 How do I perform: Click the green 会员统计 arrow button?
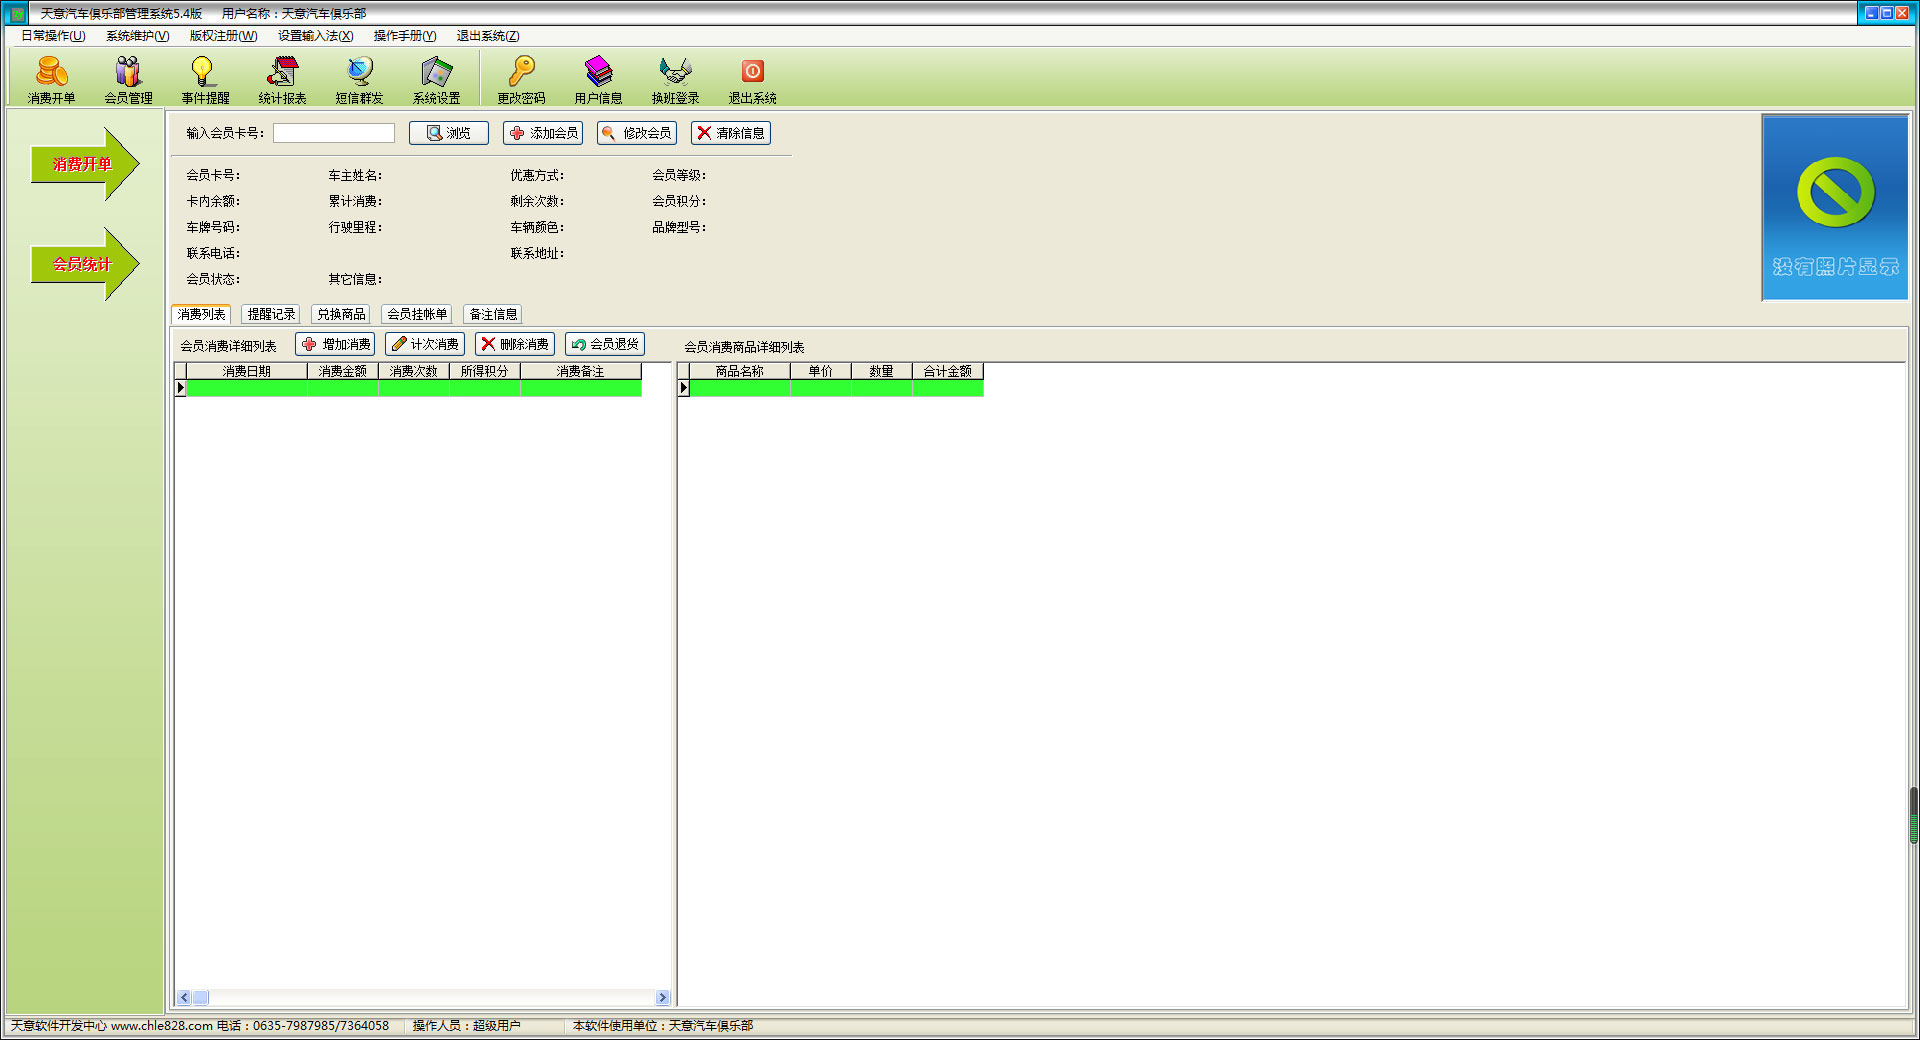85,264
